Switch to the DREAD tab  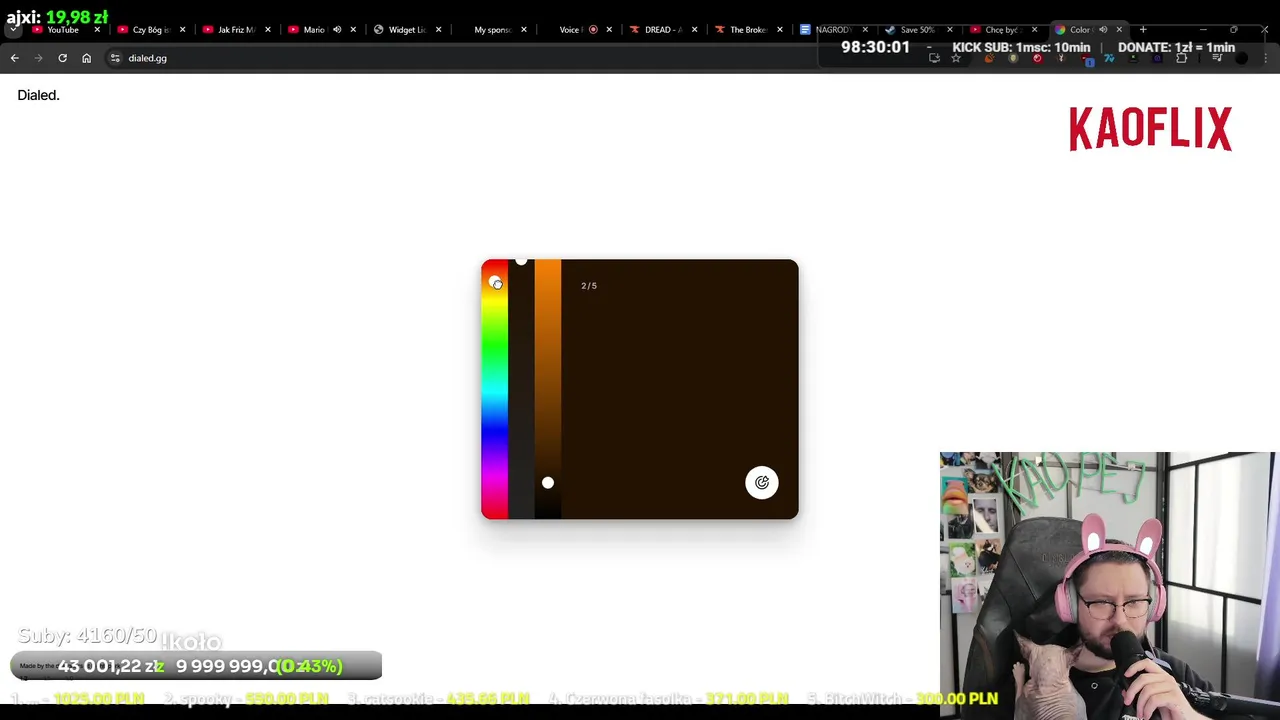coord(662,30)
